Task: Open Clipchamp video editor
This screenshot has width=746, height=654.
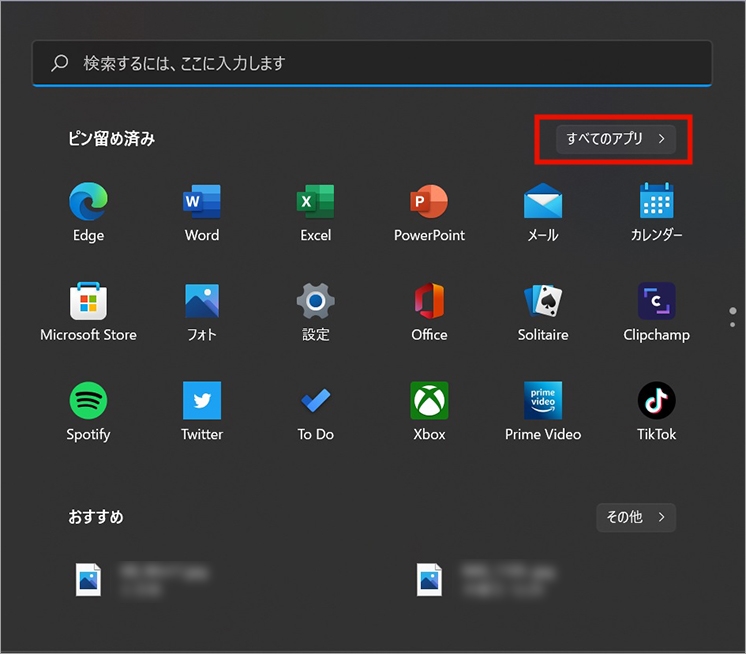Action: point(656,312)
